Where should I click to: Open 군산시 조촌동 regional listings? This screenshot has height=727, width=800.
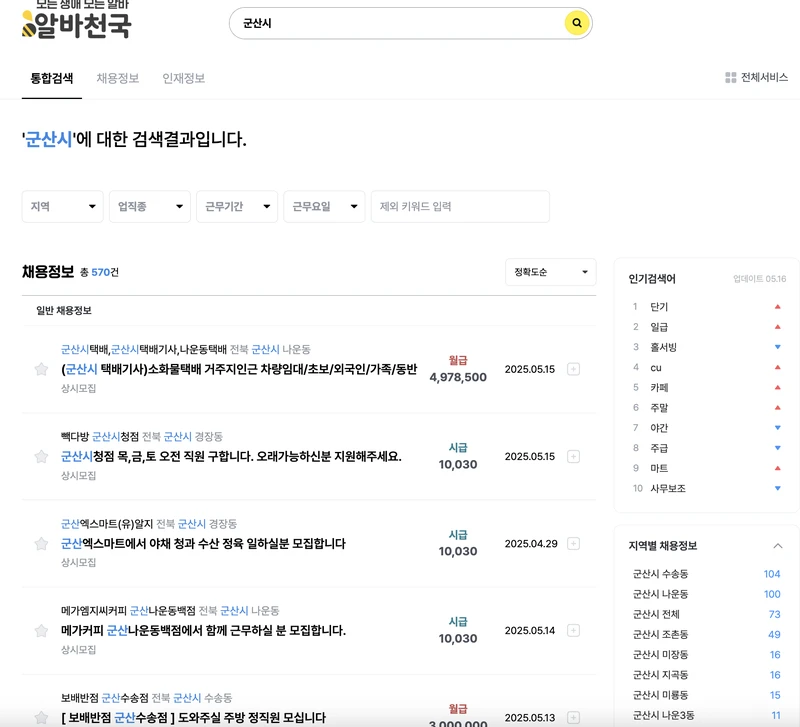[660, 635]
